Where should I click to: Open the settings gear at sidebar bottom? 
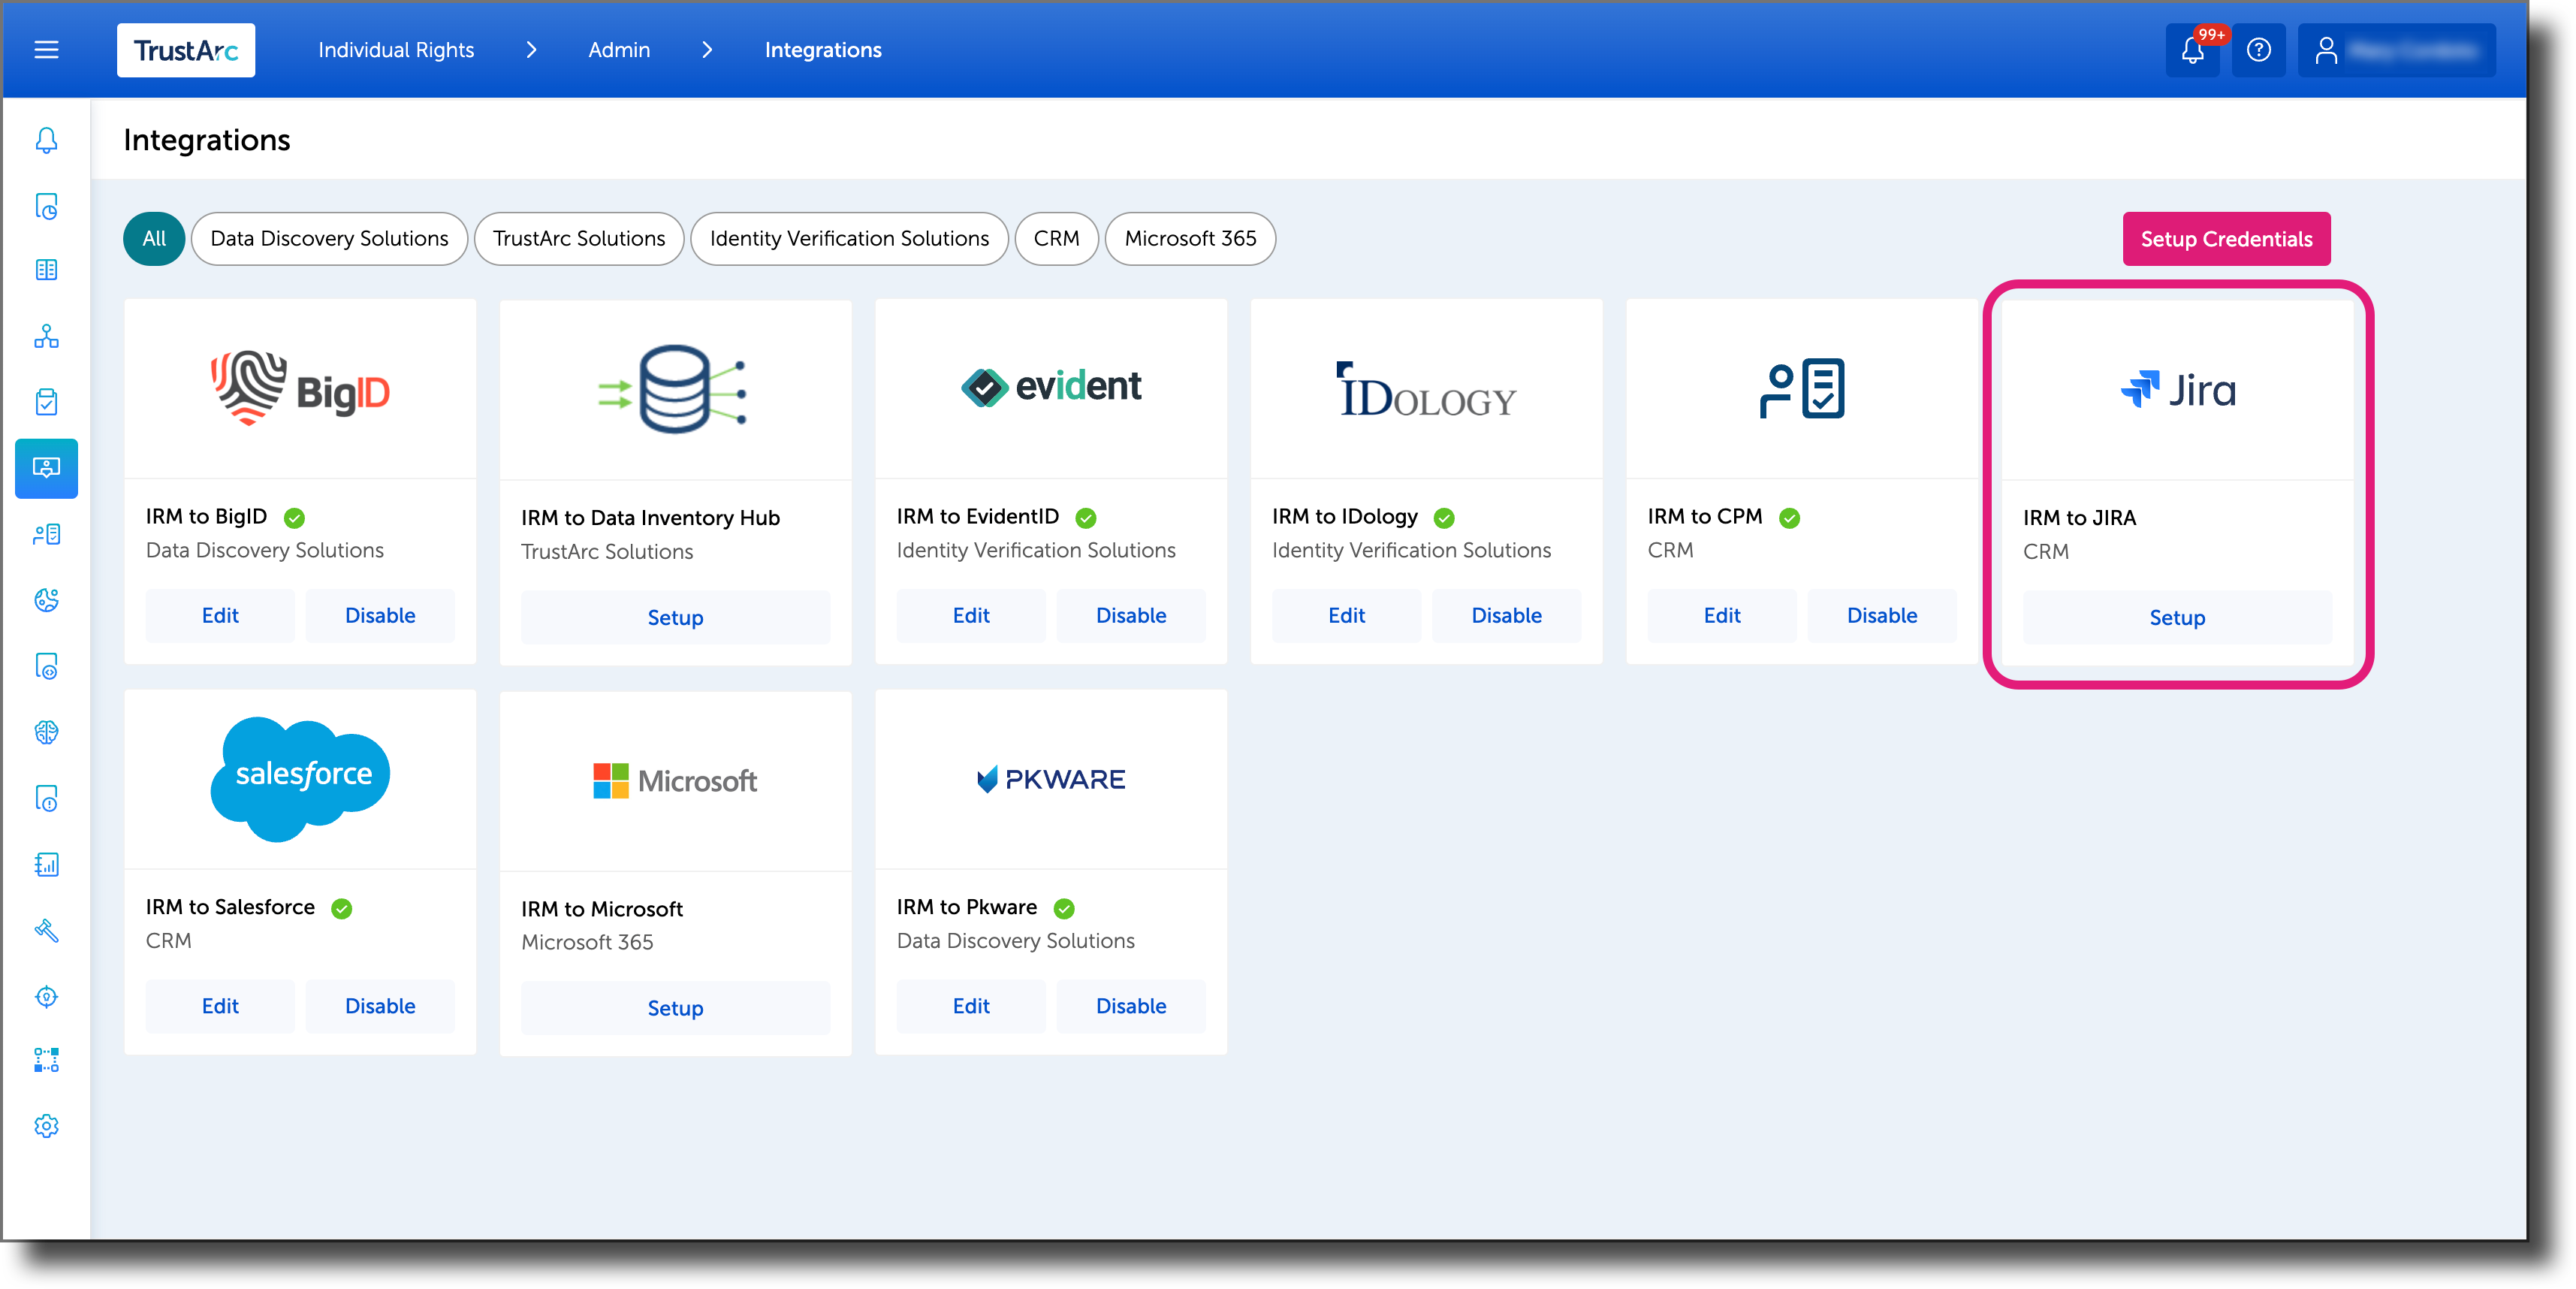tap(46, 1125)
